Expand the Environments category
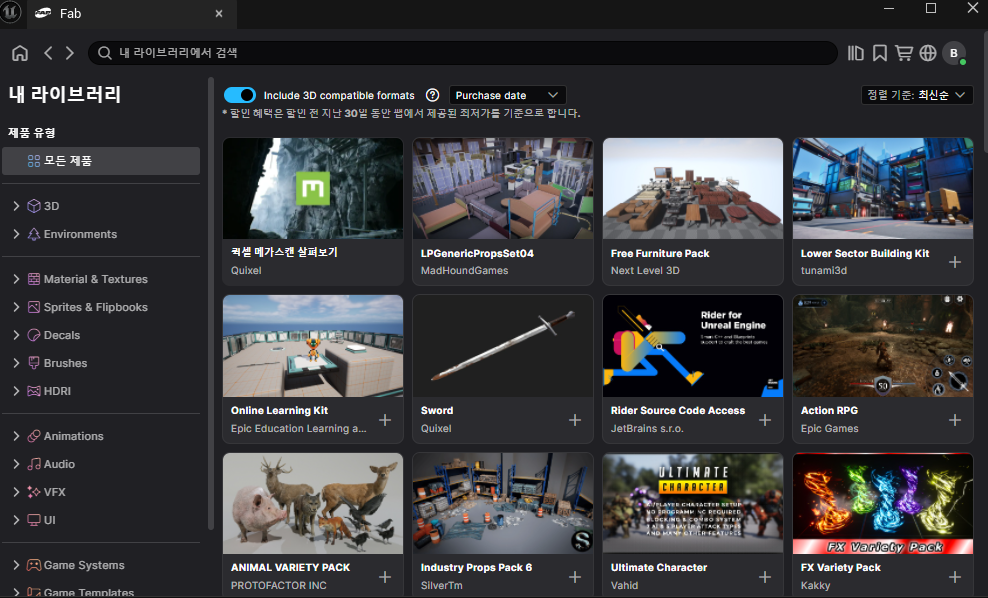This screenshot has width=988, height=598. coord(16,234)
